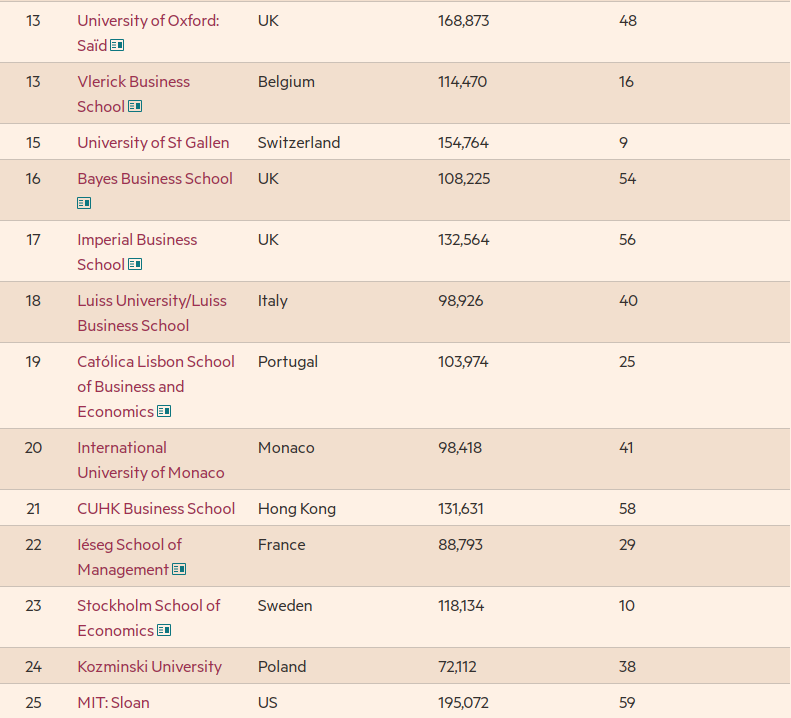Open University of Oxford: Saïd link
This screenshot has width=791, height=718.
point(148,33)
